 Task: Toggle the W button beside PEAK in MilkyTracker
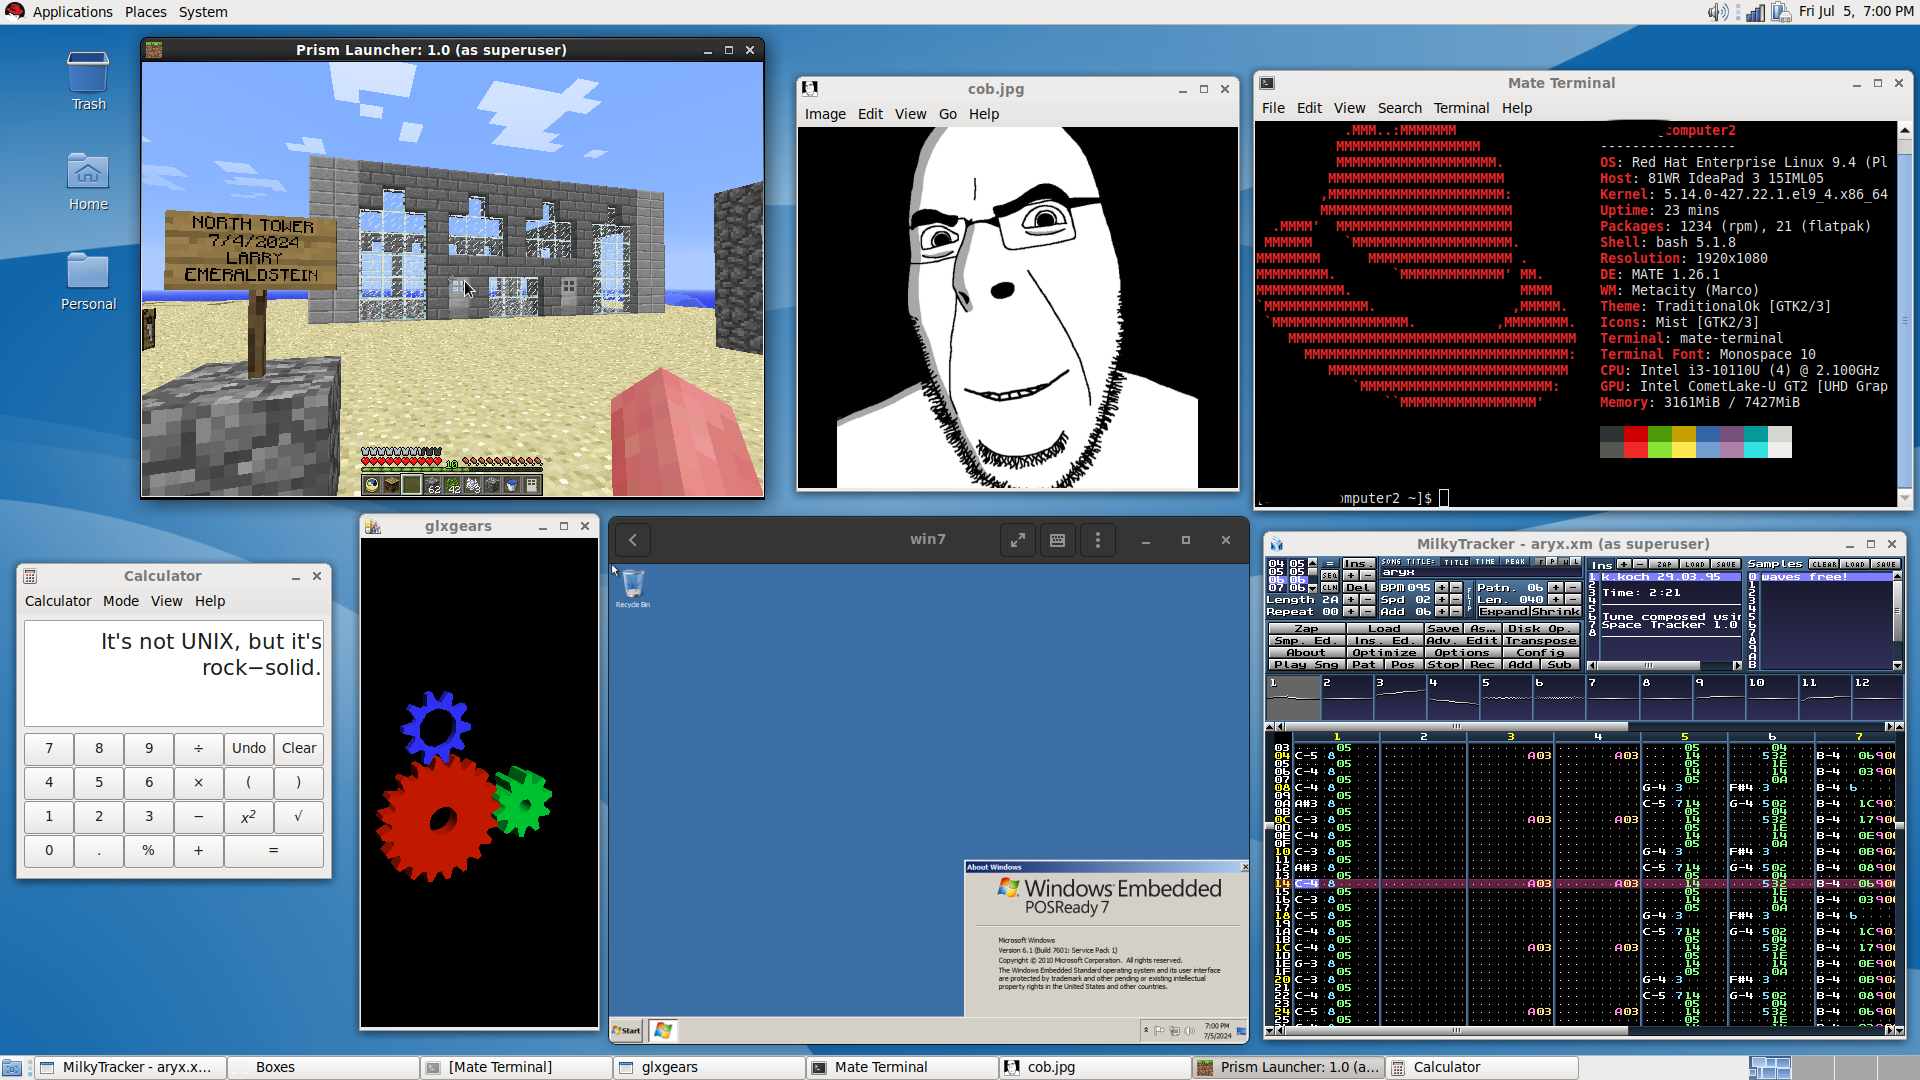click(1565, 562)
